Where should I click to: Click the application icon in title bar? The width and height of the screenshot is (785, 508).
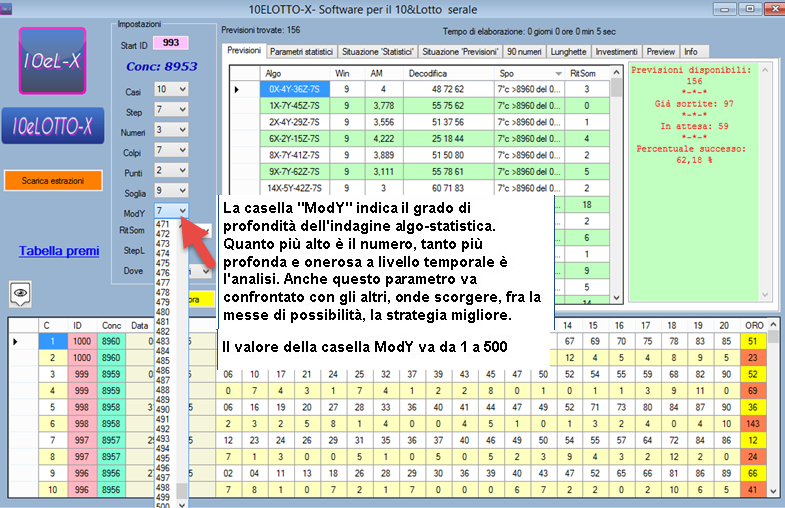point(6,9)
